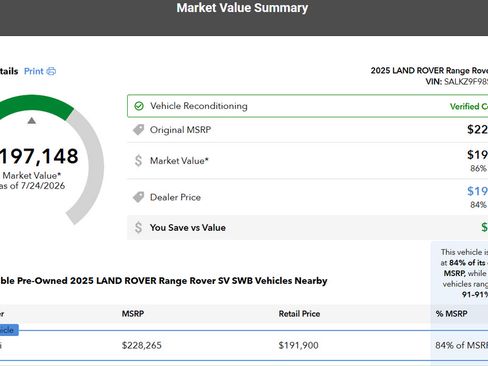Click the % MSRP column header
Viewport: 488px width, 366px height.
tap(452, 314)
